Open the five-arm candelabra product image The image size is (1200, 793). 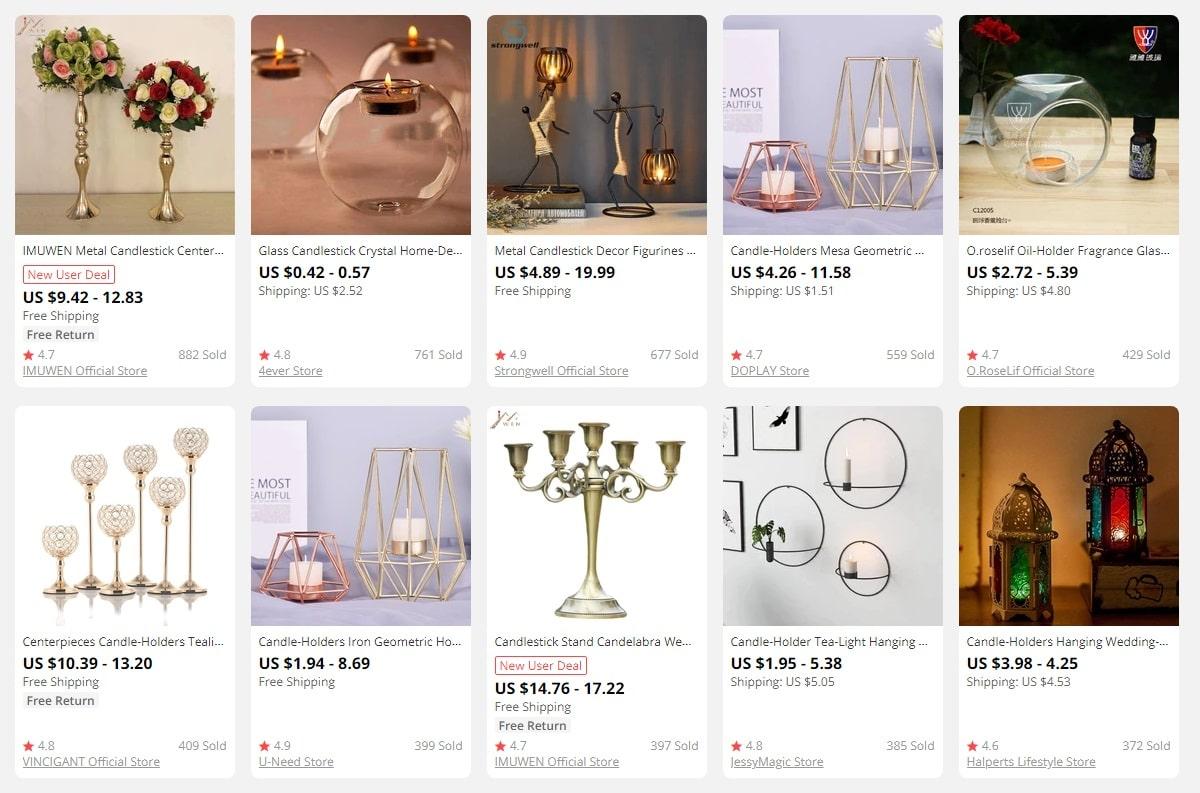pos(597,516)
